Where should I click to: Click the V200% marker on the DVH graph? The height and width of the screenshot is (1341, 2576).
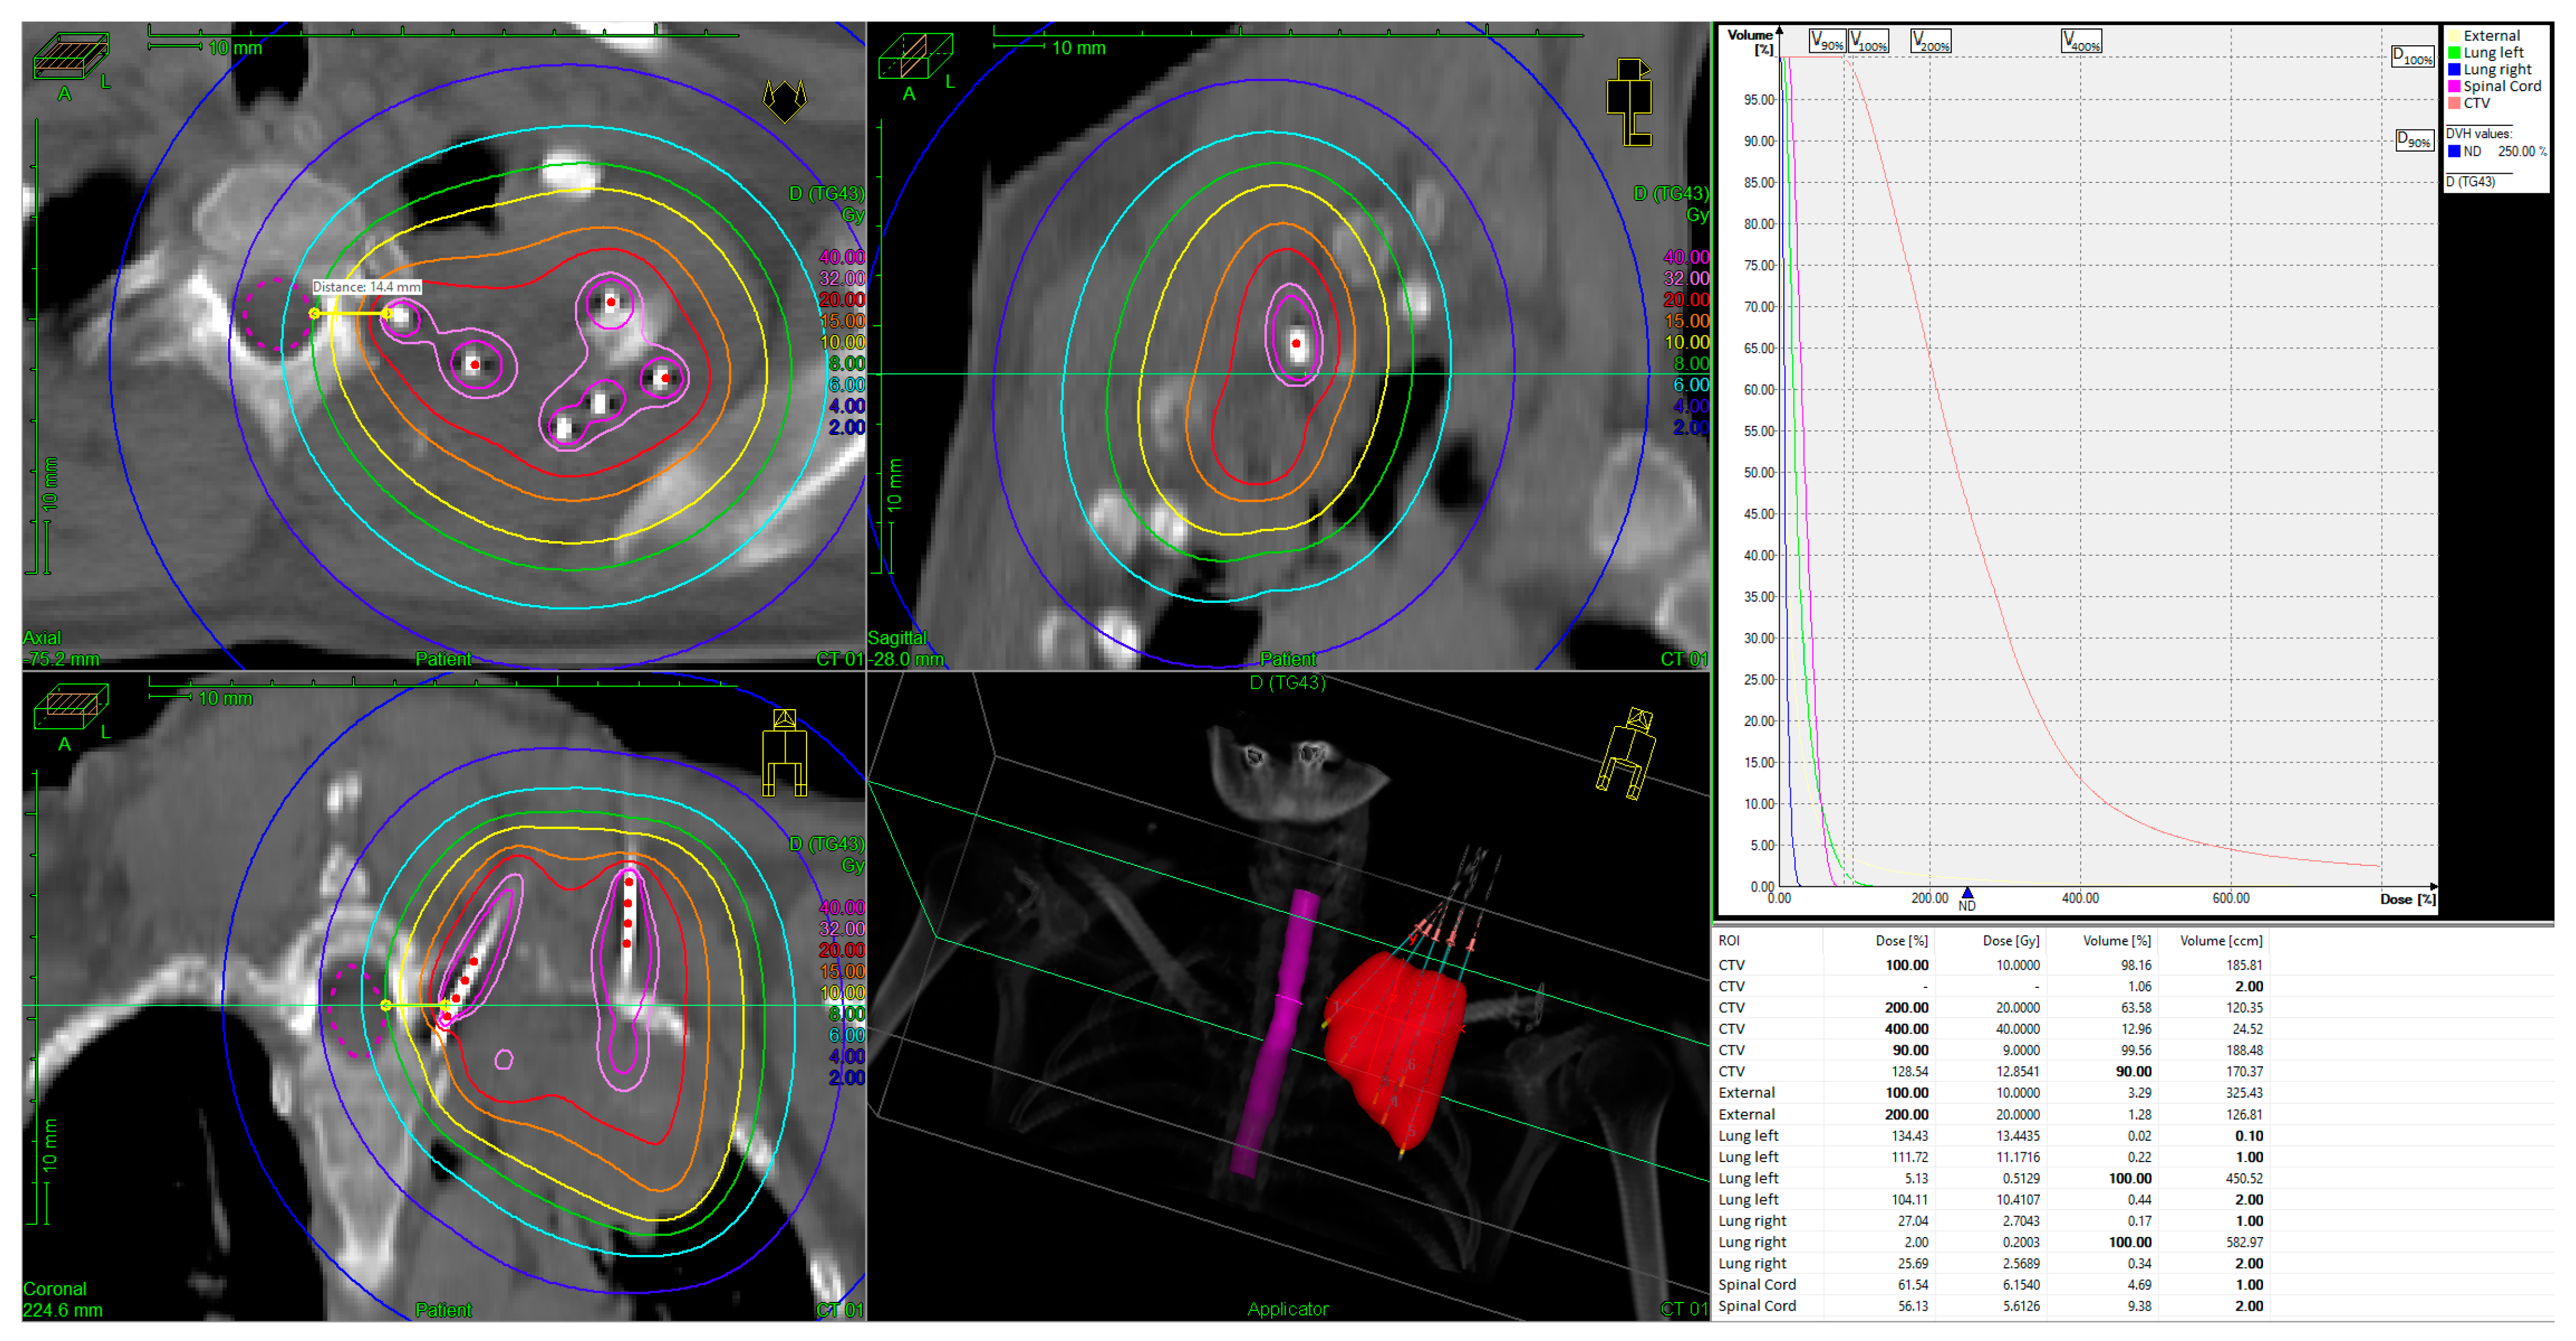1930,42
